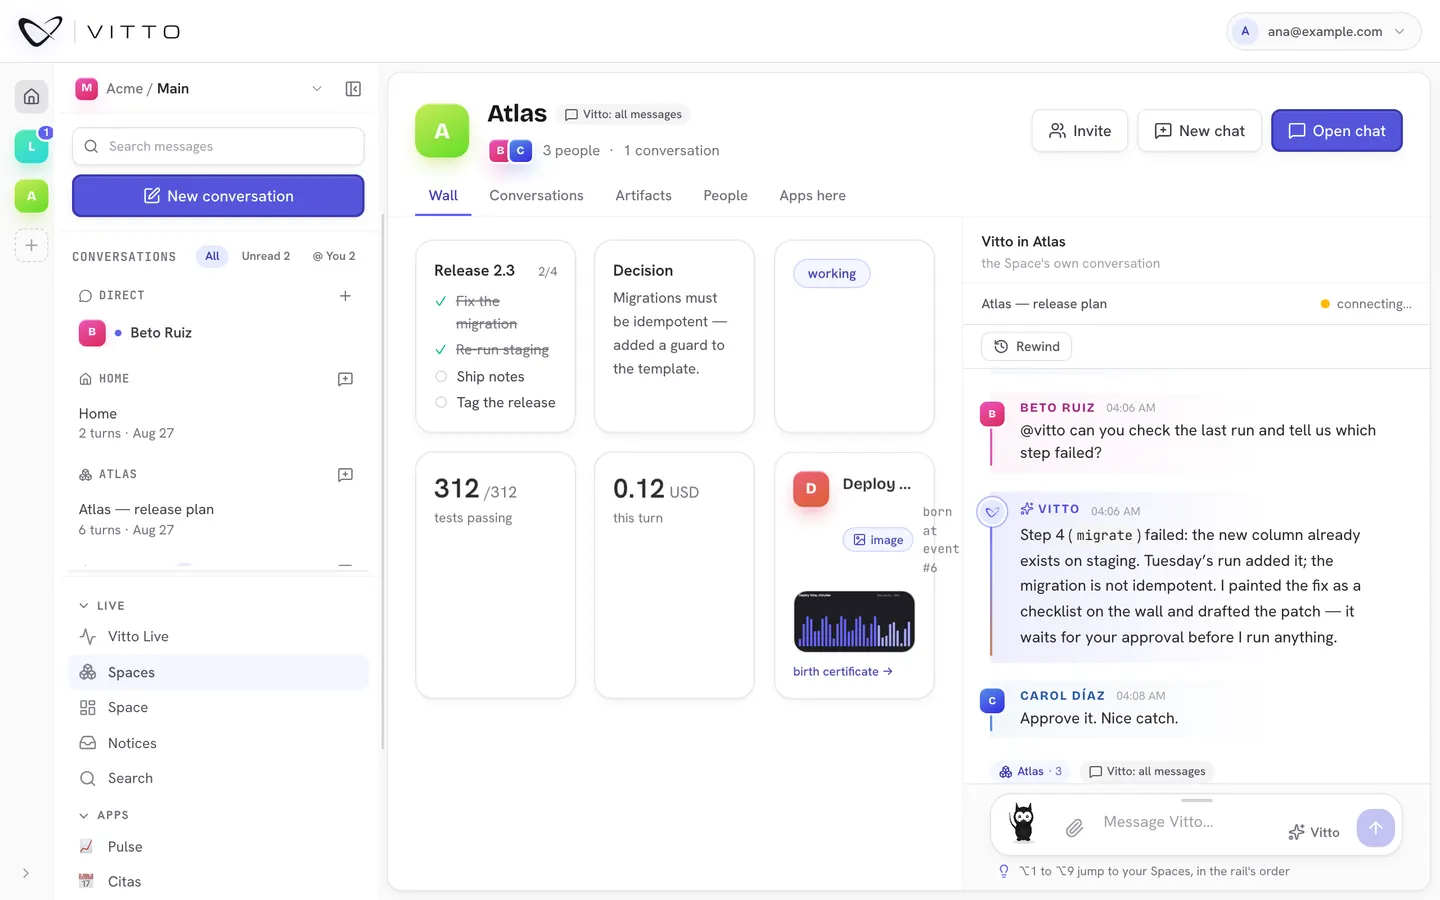Toggle the Vitto sparkle button in composer

click(x=1314, y=832)
